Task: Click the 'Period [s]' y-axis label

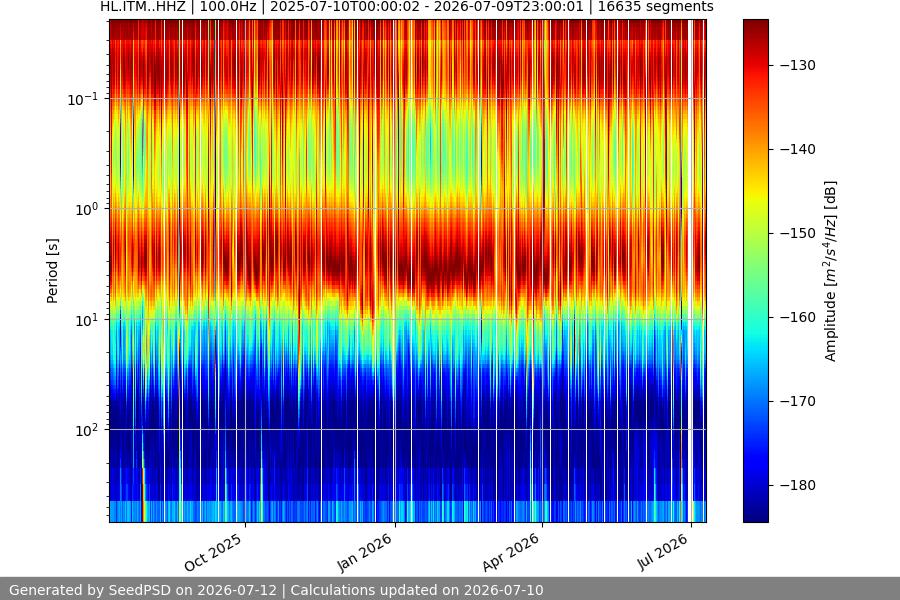Action: pos(52,271)
